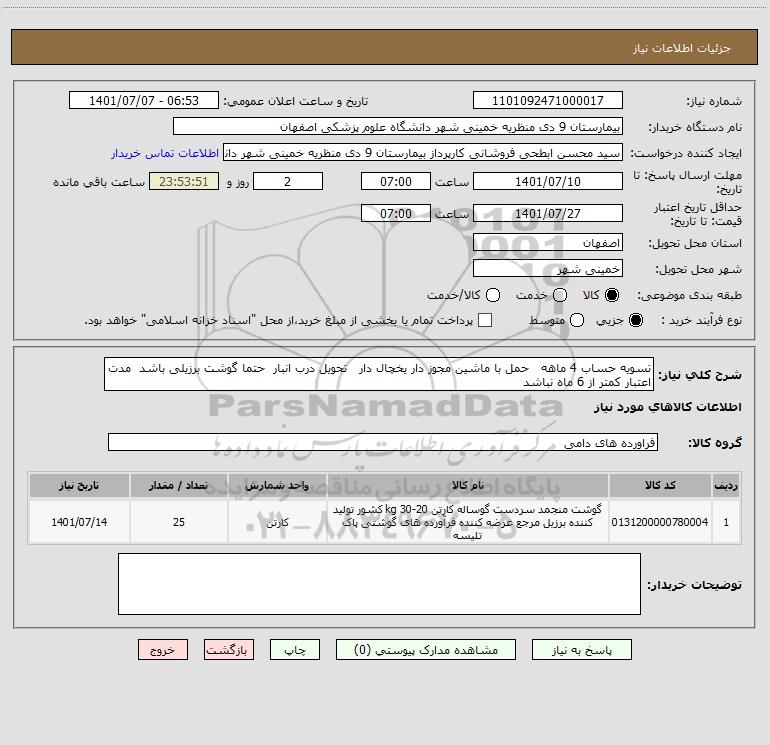Screen dimensions: 770x745
Task: Select the کالا radio button
Action: (x=612, y=295)
